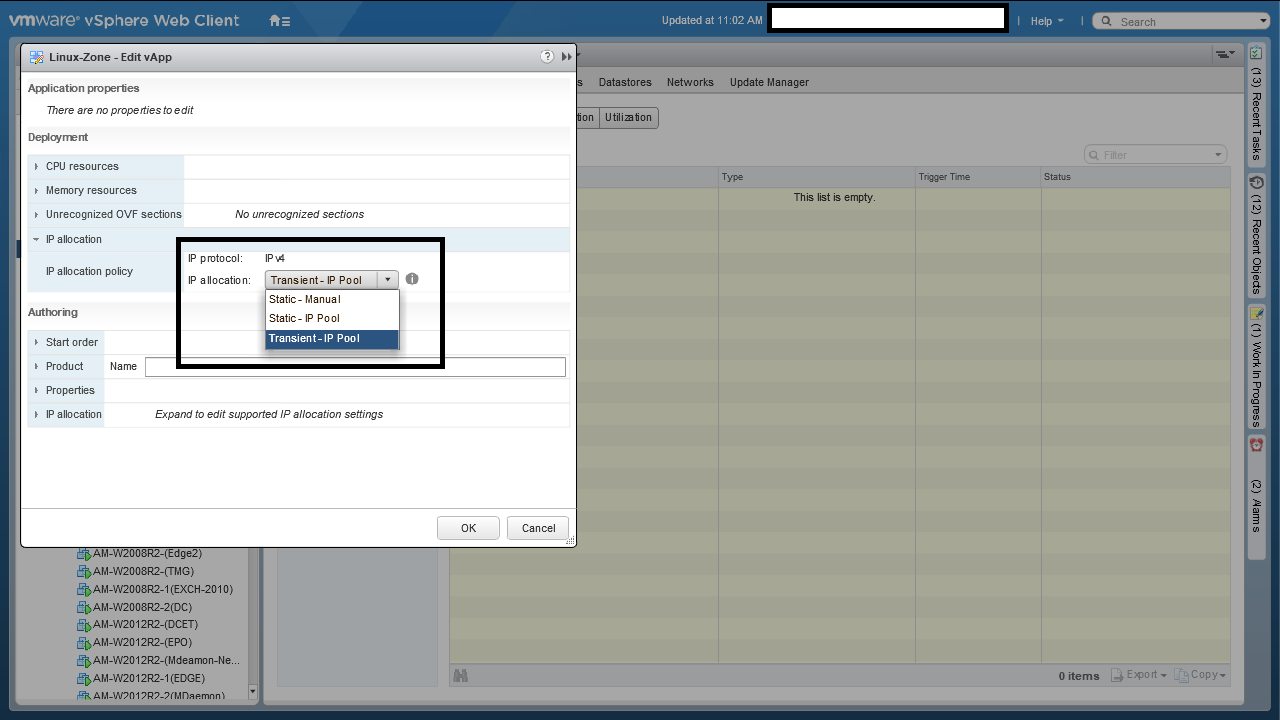Click the home menu icon in header
The height and width of the screenshot is (720, 1280).
point(279,21)
